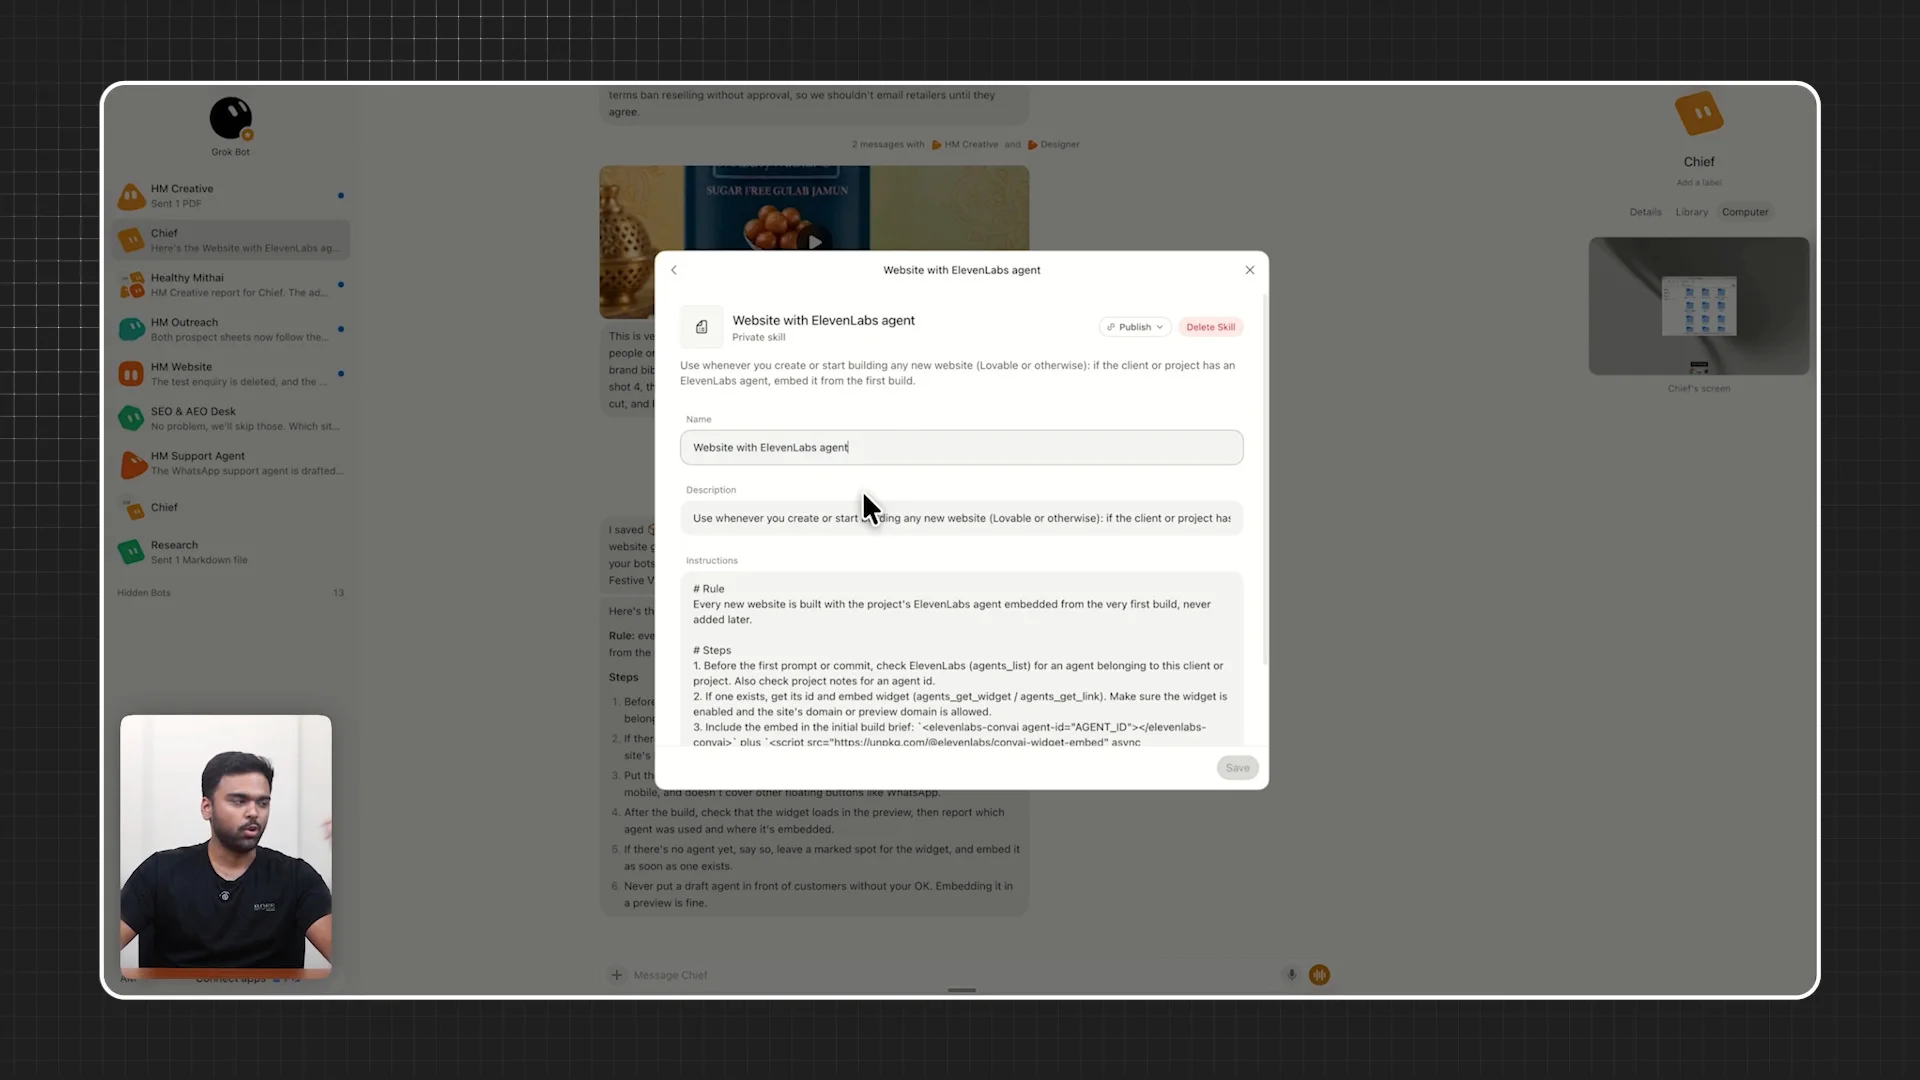
Task: Open the HM Website bot chat
Action: pyautogui.click(x=231, y=374)
